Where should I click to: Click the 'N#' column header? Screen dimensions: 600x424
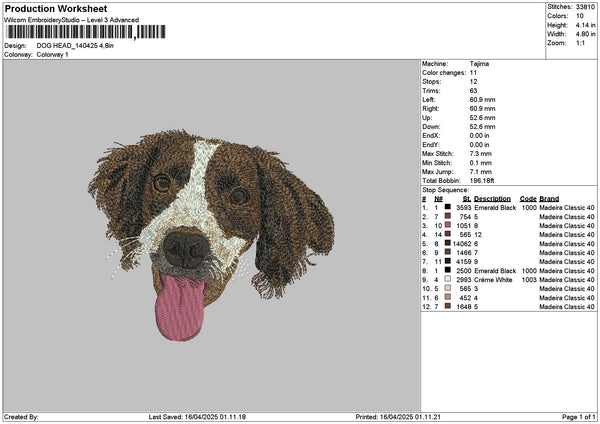(x=439, y=199)
